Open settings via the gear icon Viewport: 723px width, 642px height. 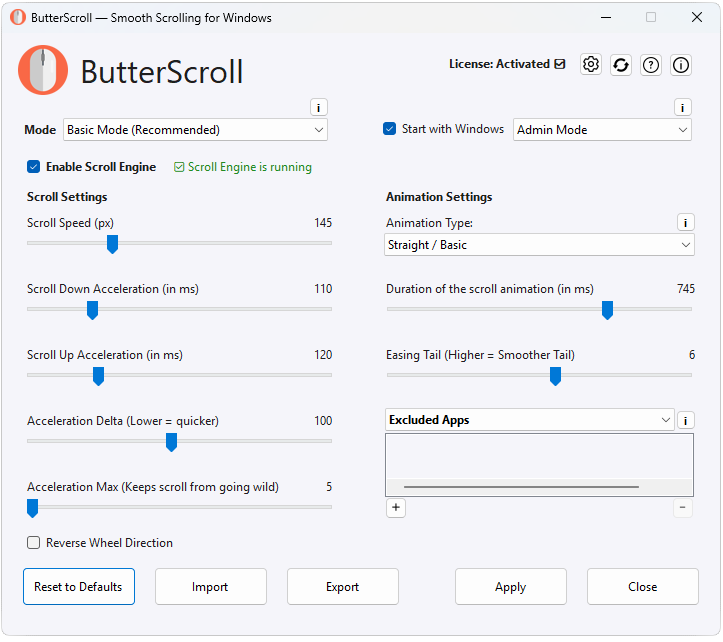(591, 65)
